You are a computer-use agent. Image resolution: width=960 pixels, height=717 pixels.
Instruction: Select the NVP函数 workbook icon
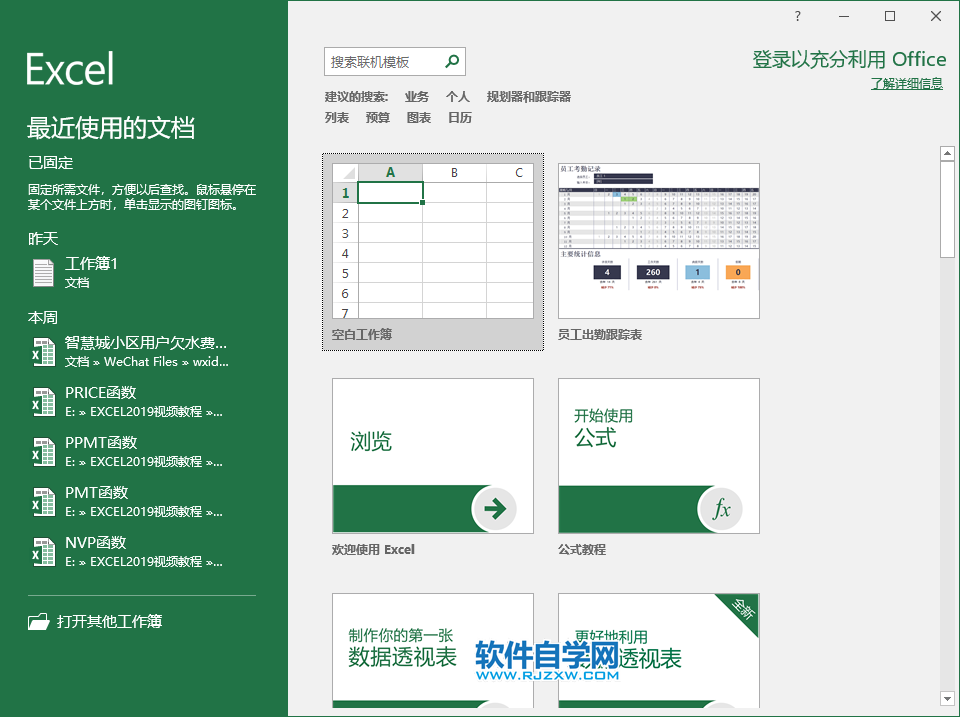[42, 551]
